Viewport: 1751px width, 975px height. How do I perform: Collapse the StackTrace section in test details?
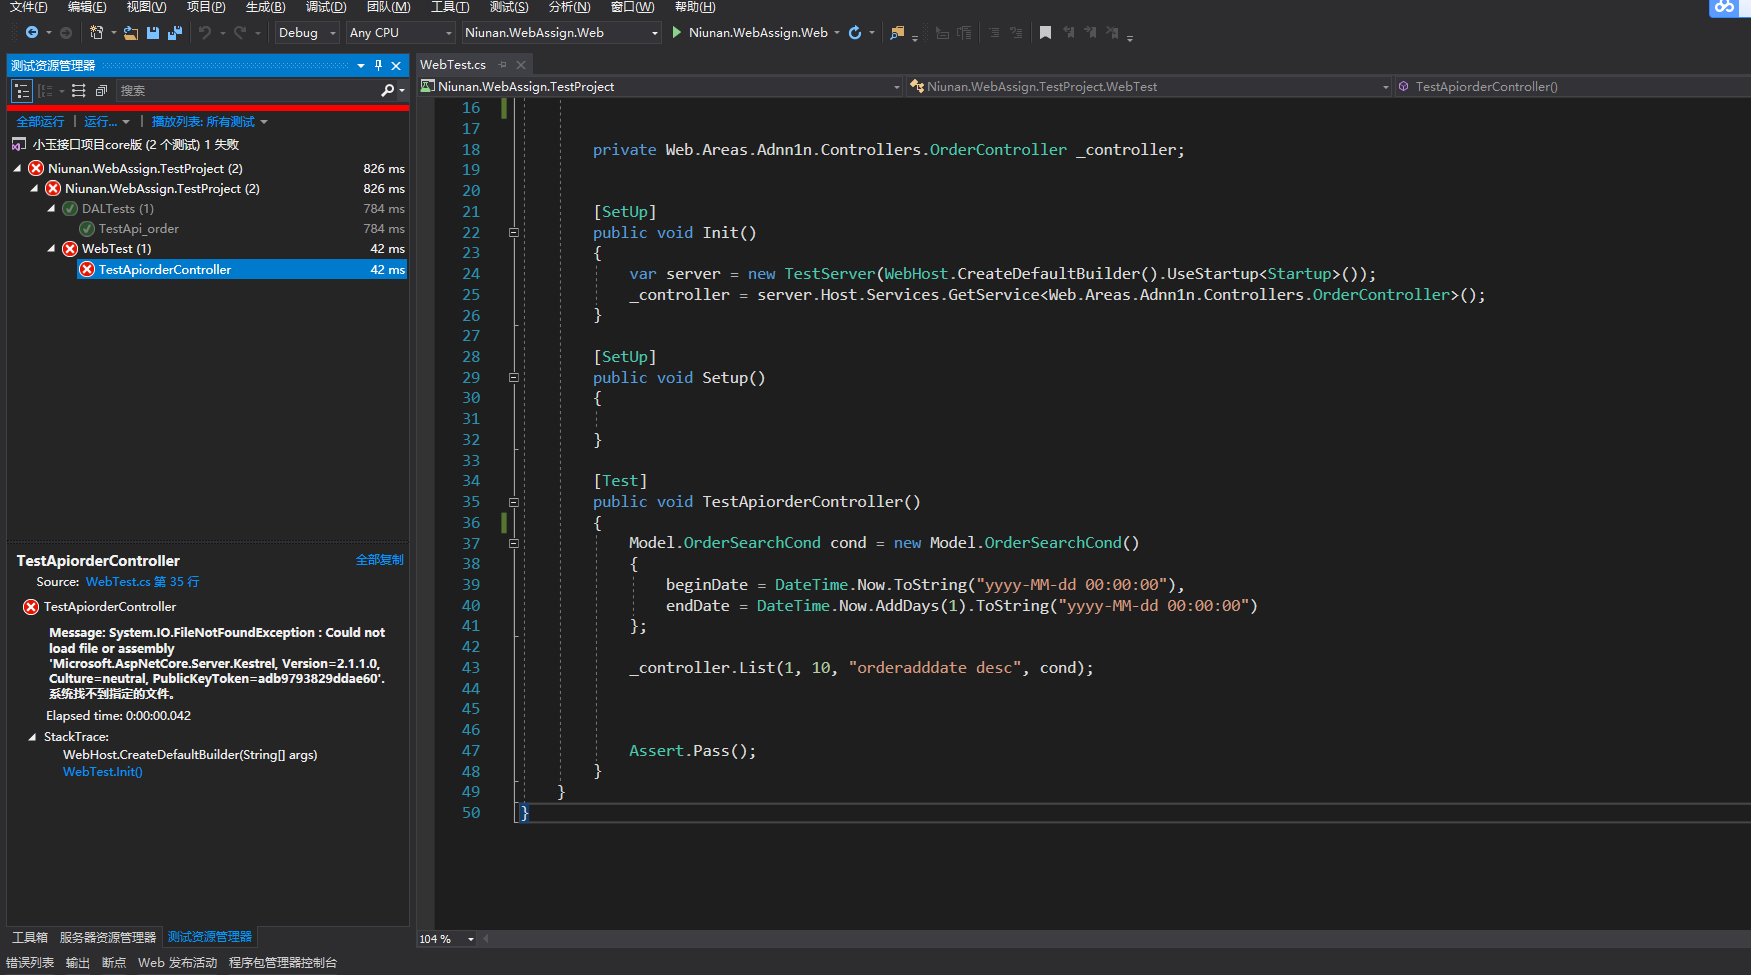[32, 737]
